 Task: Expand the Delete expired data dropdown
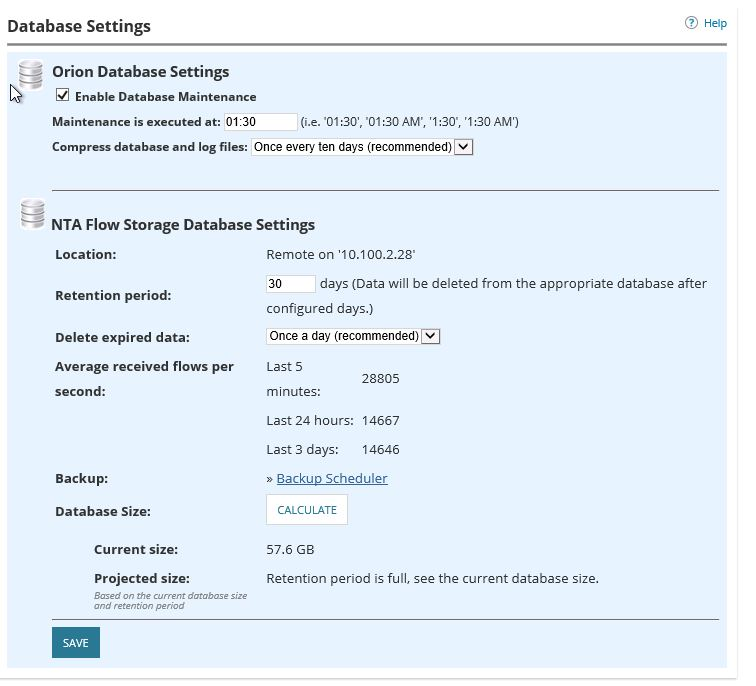353,336
